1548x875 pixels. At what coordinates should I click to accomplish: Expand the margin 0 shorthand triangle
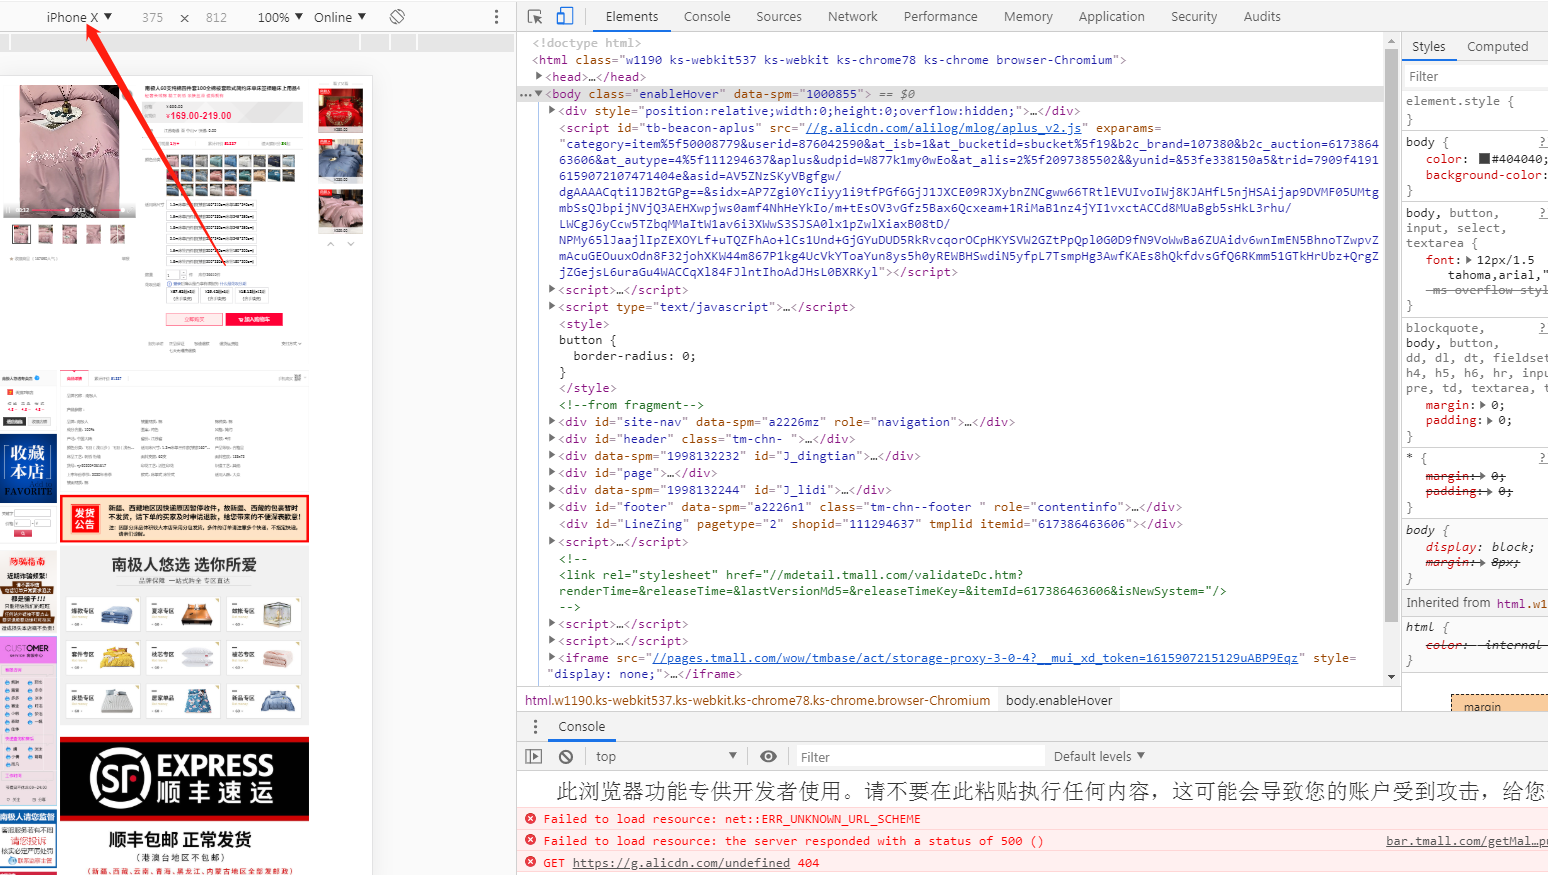click(x=1484, y=406)
